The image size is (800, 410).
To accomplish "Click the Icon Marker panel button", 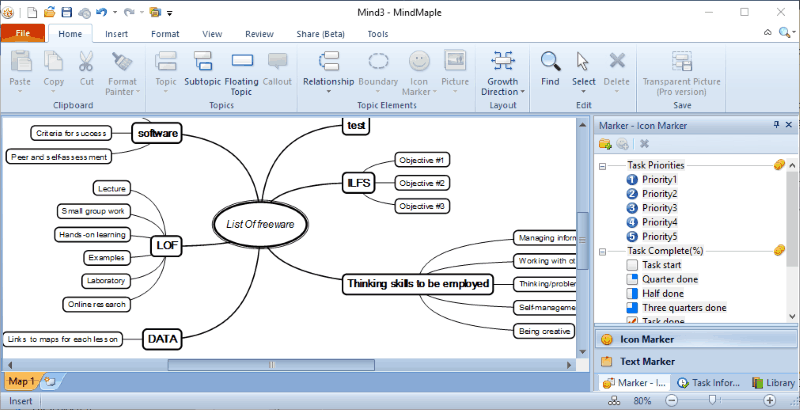I will 696,339.
